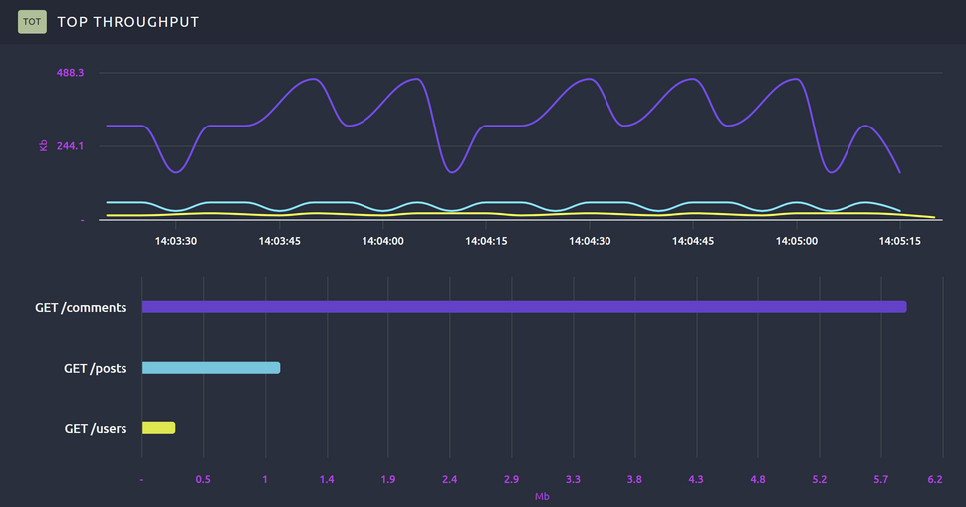
Task: Click the purple GET /comments bar
Action: pos(523,307)
